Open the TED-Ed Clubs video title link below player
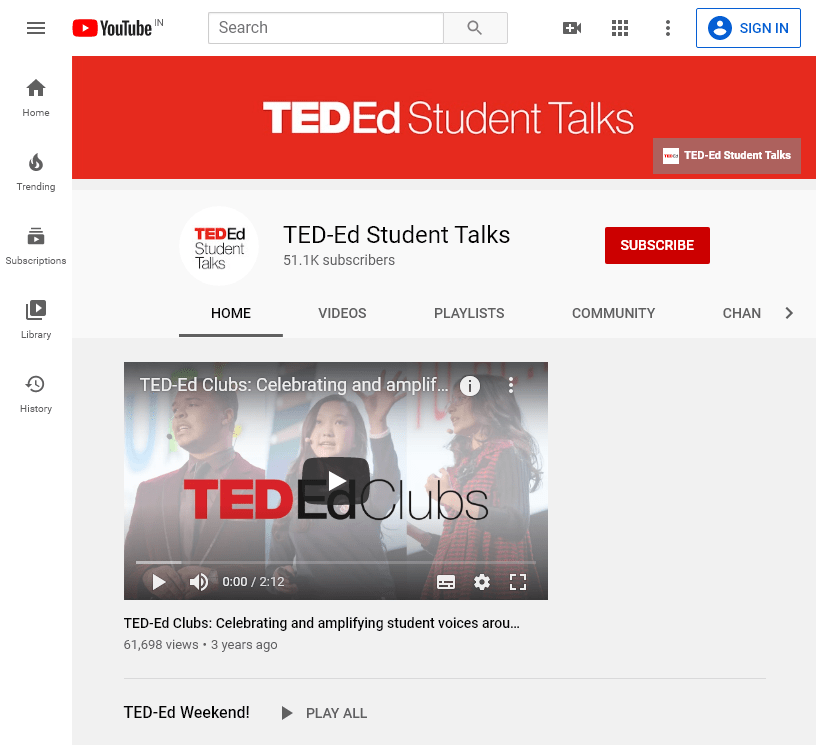 tap(322, 623)
